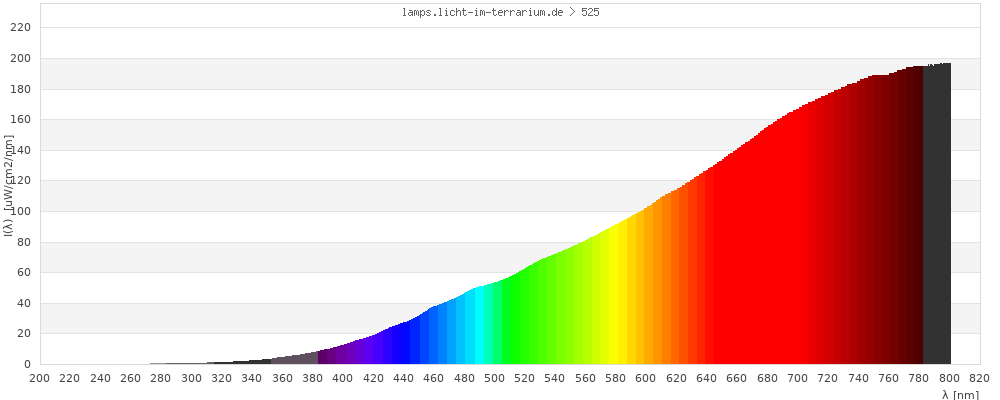Image resolution: width=1000 pixels, height=400 pixels.
Task: Click the 800 tick label on wavelength axis
Action: point(950,379)
